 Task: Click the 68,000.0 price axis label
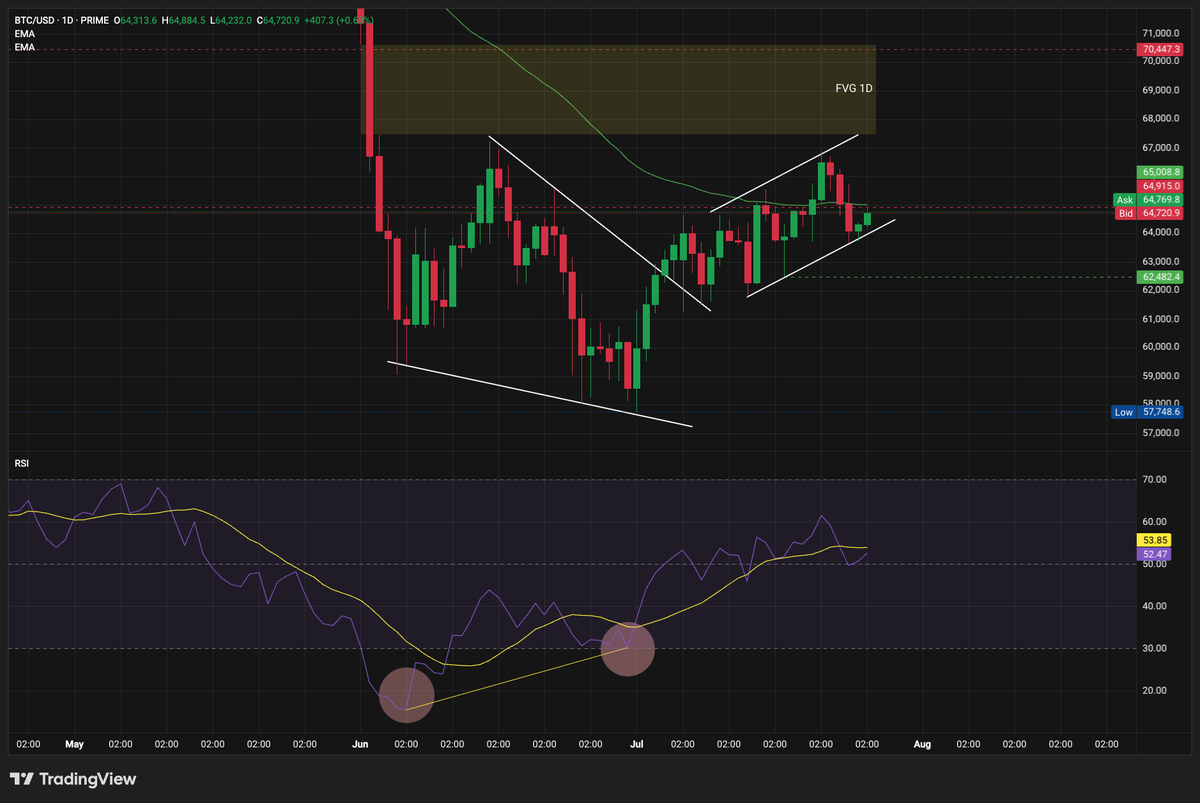click(1162, 118)
